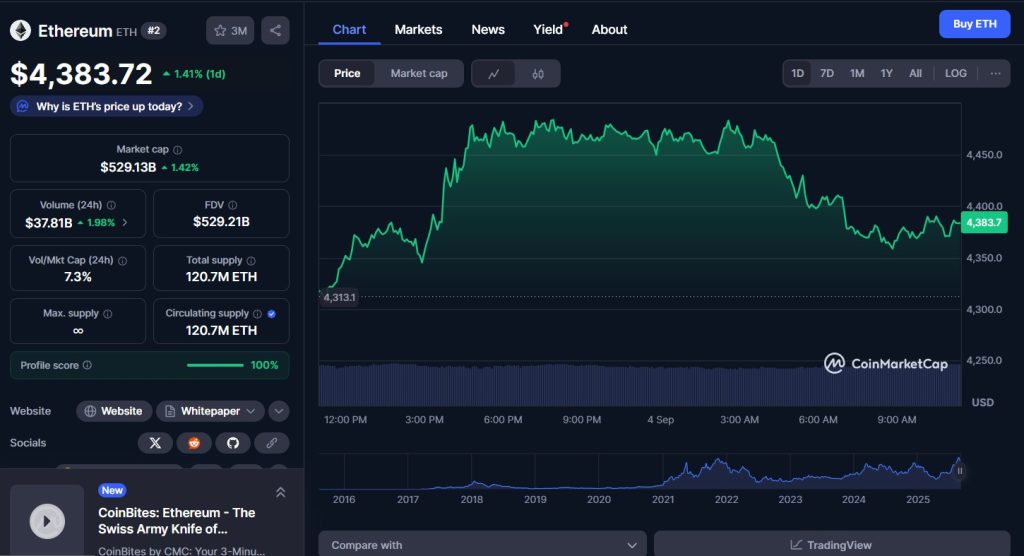Switch chart to Market cap
The width and height of the screenshot is (1024, 556).
419,73
